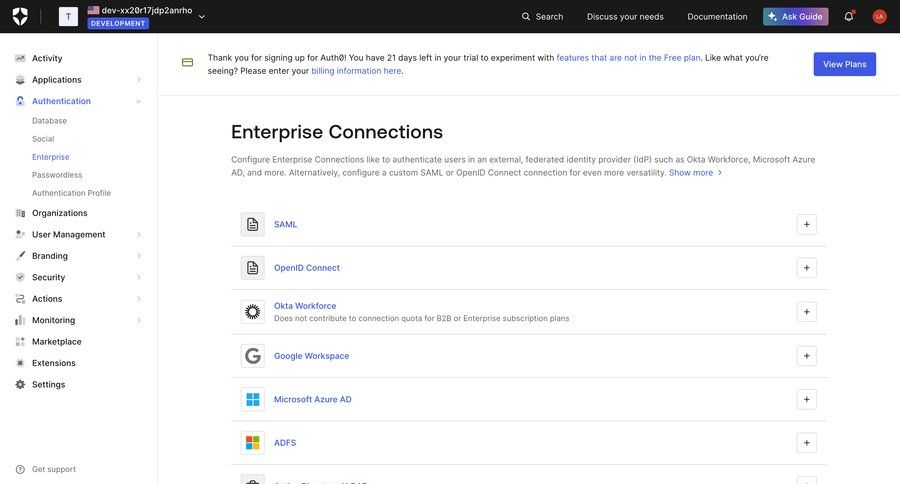Click the Search field in top bar
This screenshot has height=484, width=900.
pyautogui.click(x=542, y=16)
